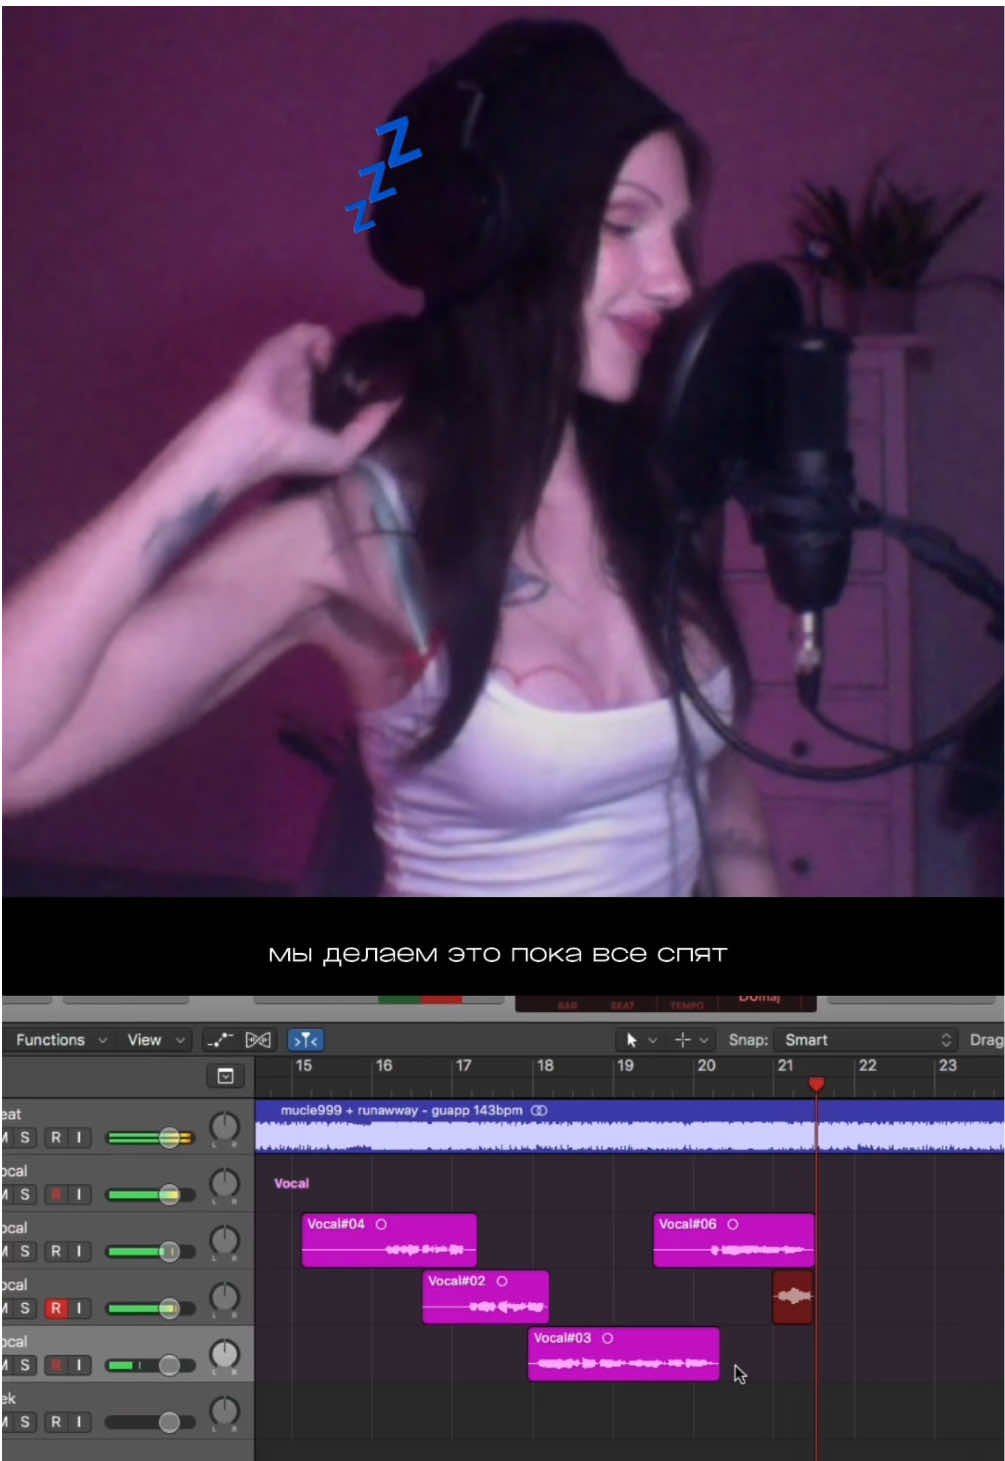Image resolution: width=1005 pixels, height=1461 pixels.
Task: Record-enable the bottom 'ek' track
Action: (56, 1422)
